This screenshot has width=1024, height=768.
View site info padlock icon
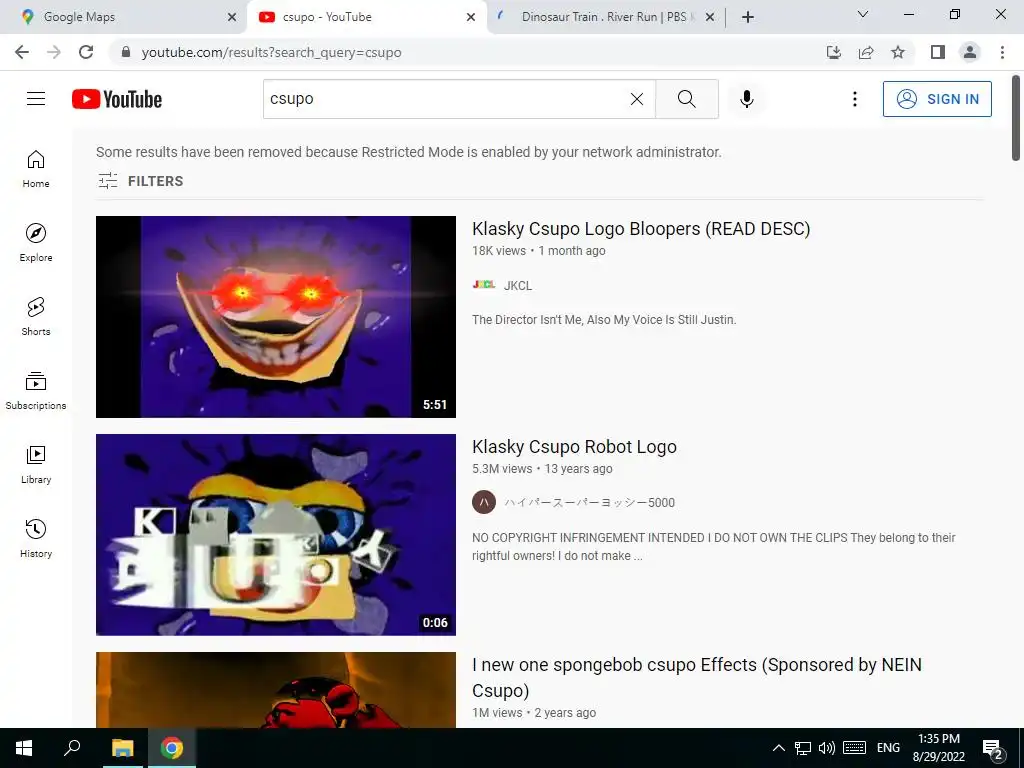(126, 52)
